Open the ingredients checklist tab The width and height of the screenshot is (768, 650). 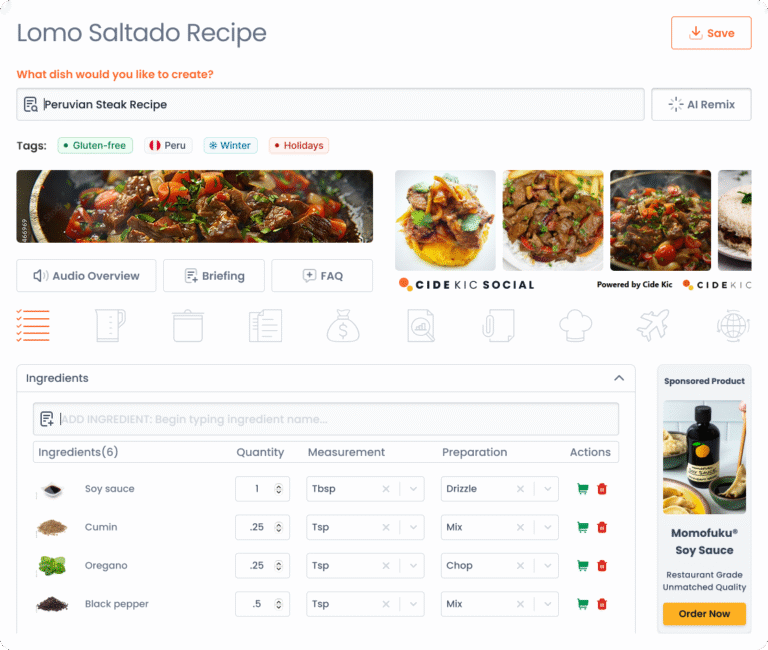[33, 326]
